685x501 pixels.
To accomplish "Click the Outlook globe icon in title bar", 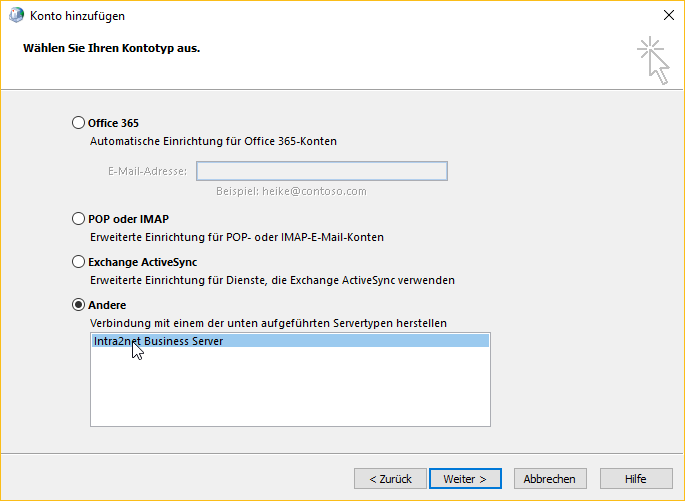I will pyautogui.click(x=16, y=15).
